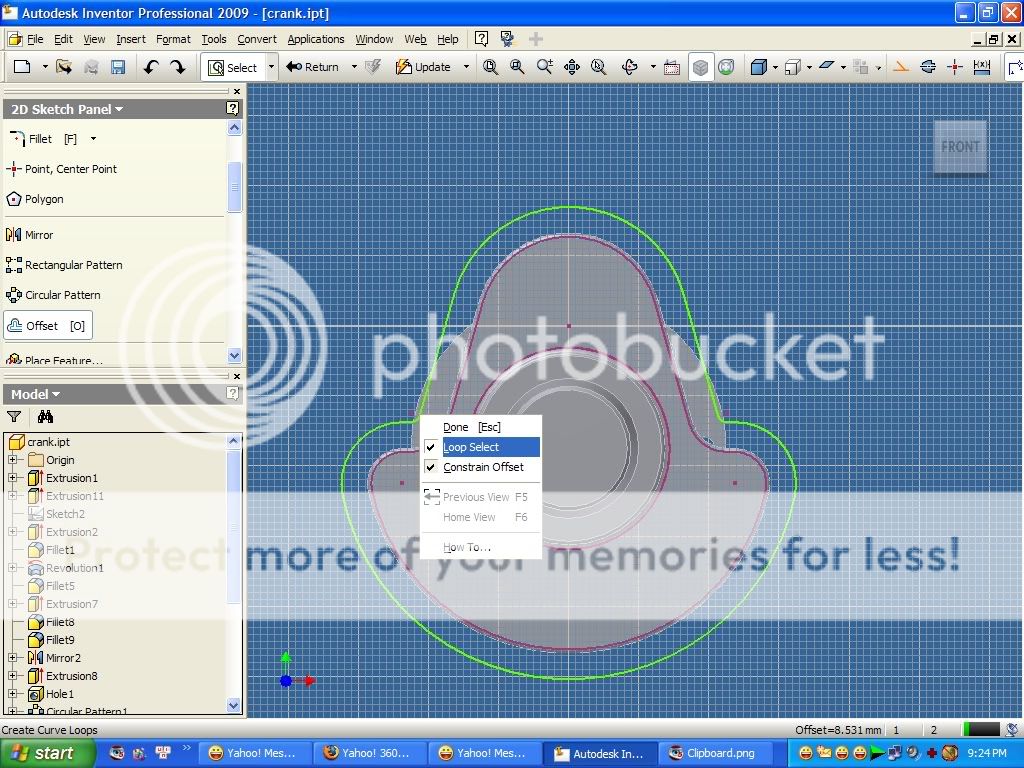Open the 2D Sketch Panel dropdown
Viewport: 1024px width, 768px height.
(x=66, y=109)
